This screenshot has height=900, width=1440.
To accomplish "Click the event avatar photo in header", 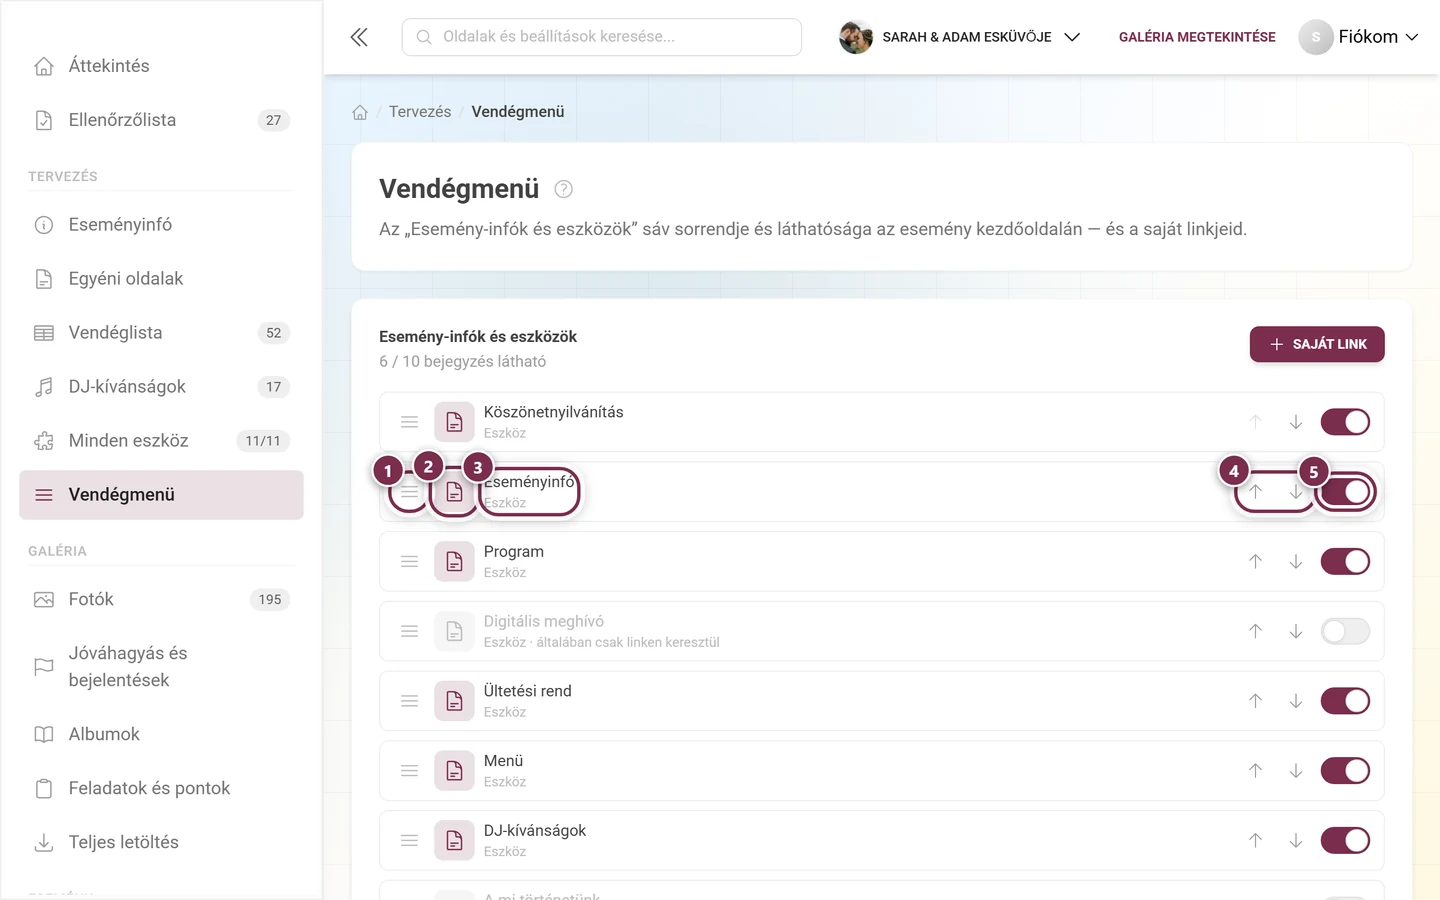I will point(856,37).
